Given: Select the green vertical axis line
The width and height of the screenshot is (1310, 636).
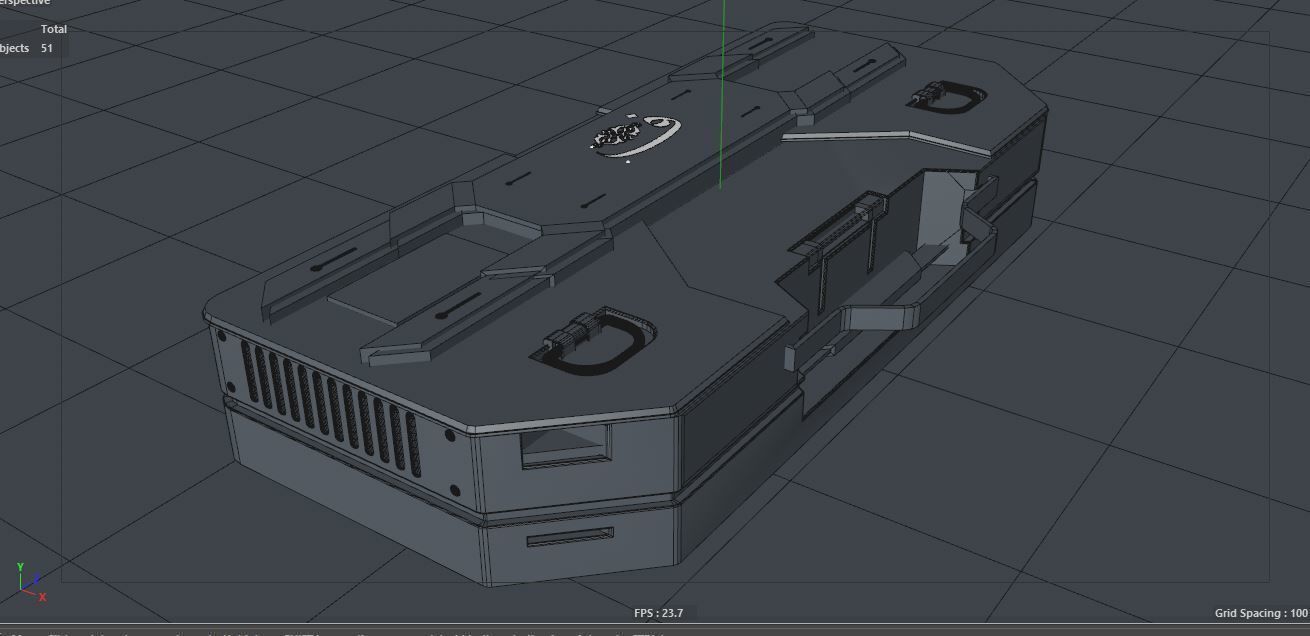Looking at the screenshot, I should point(721,94).
